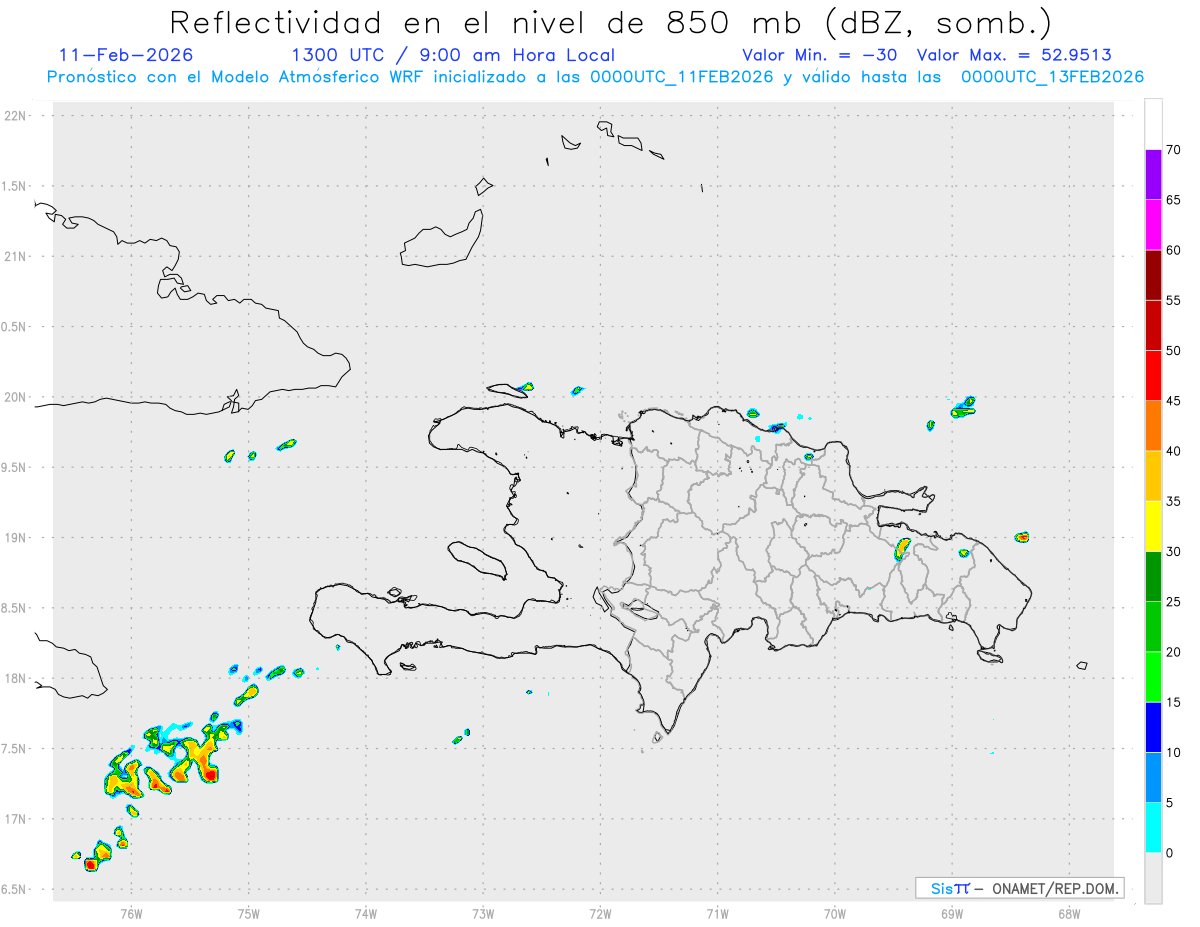The width and height of the screenshot is (1200, 927).
Task: Choose the dark green 25–30 dBZ swatch
Action: pyautogui.click(x=1153, y=577)
